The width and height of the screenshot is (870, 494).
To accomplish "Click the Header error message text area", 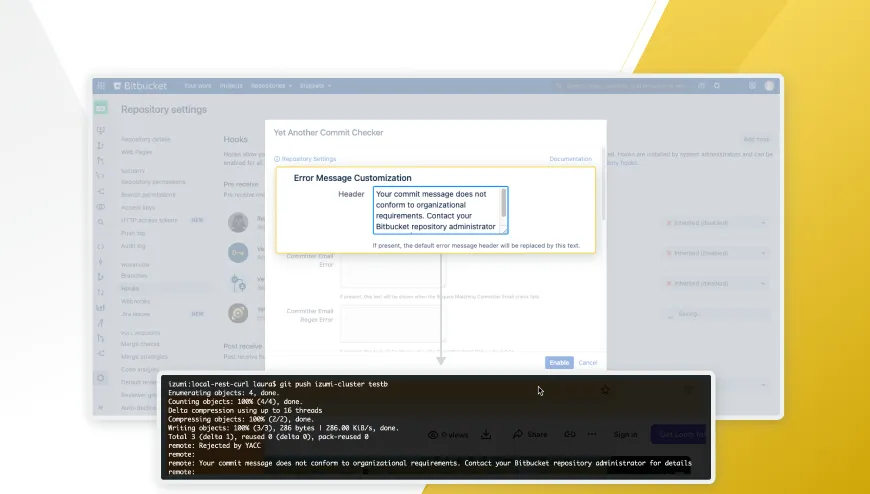I will pos(436,210).
